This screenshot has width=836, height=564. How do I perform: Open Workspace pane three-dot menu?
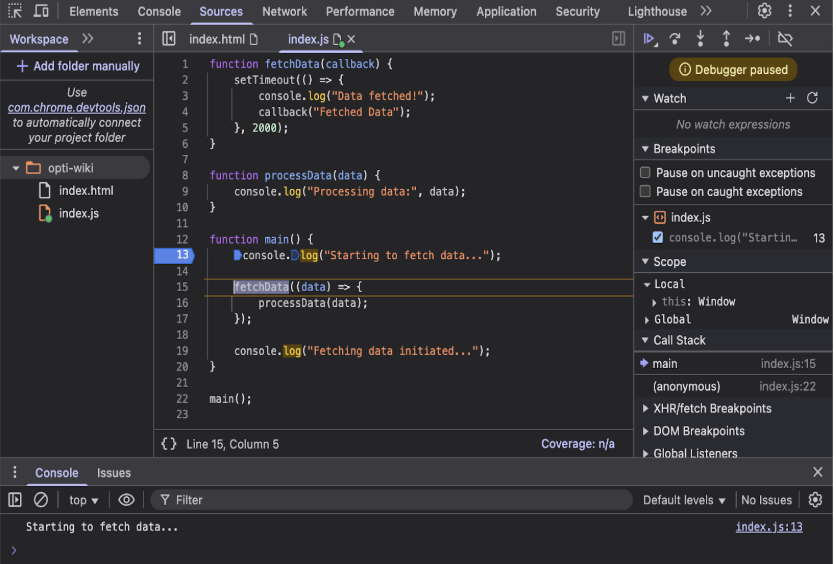click(140, 38)
